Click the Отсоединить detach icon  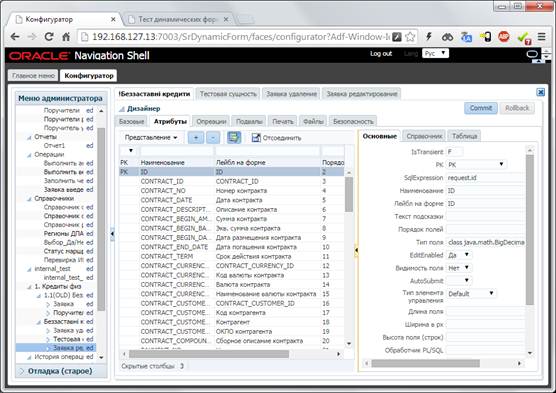[x=256, y=138]
